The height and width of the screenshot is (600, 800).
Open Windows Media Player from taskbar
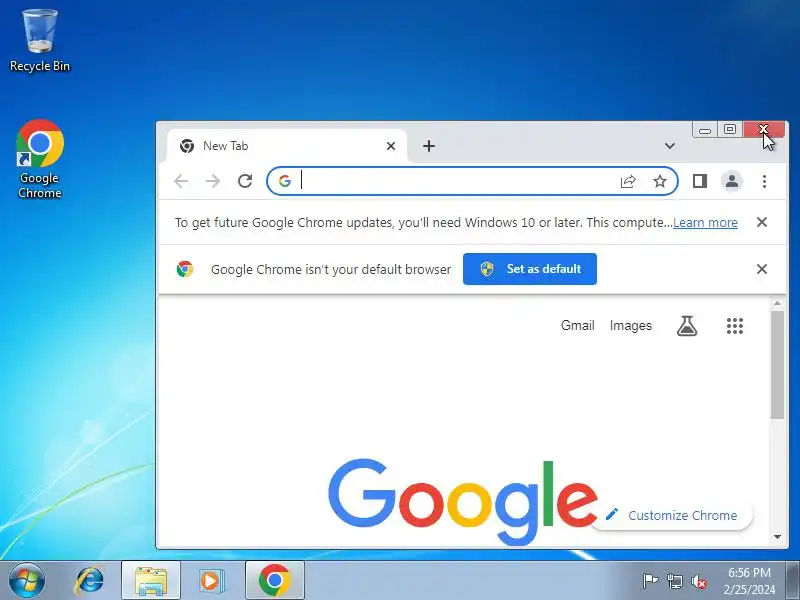tap(211, 581)
